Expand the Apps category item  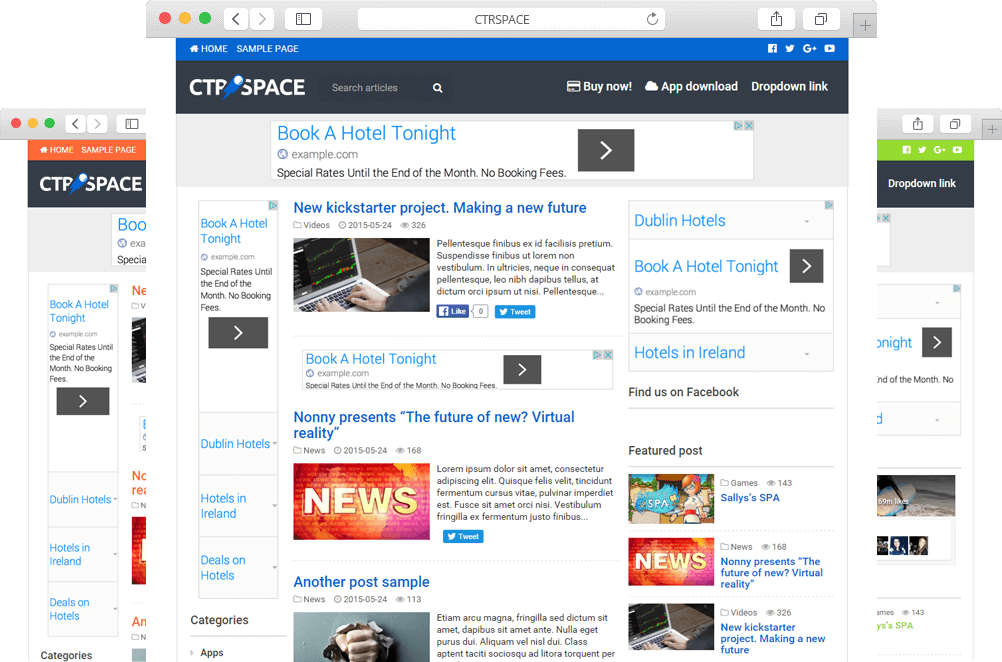212,652
